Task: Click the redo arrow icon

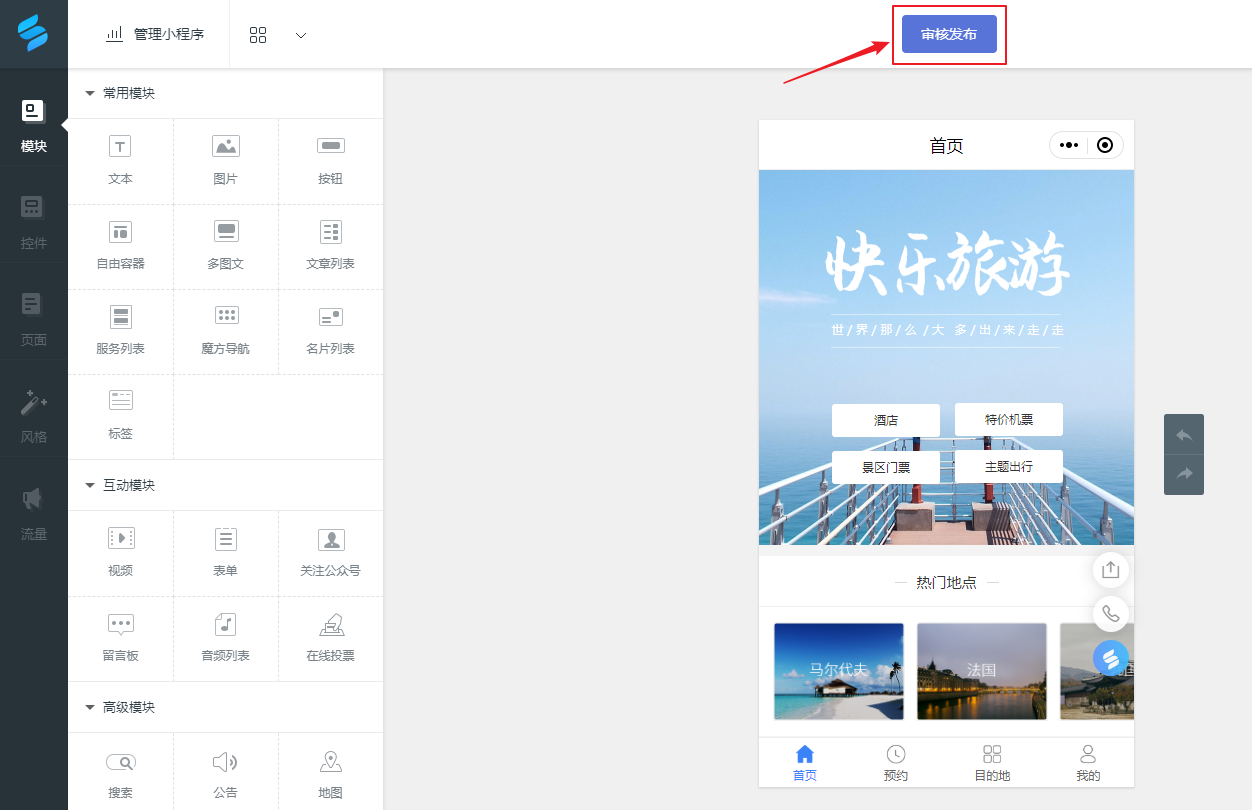Action: 1184,474
